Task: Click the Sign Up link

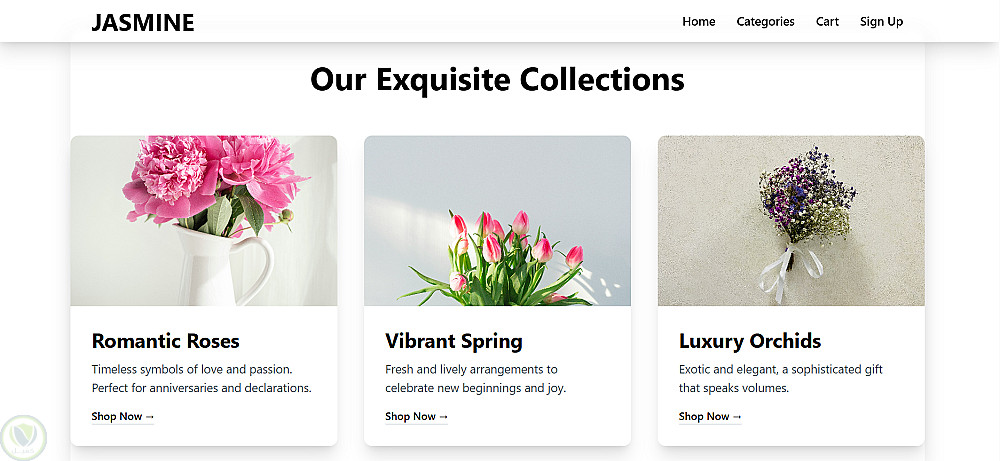Action: coord(881,22)
